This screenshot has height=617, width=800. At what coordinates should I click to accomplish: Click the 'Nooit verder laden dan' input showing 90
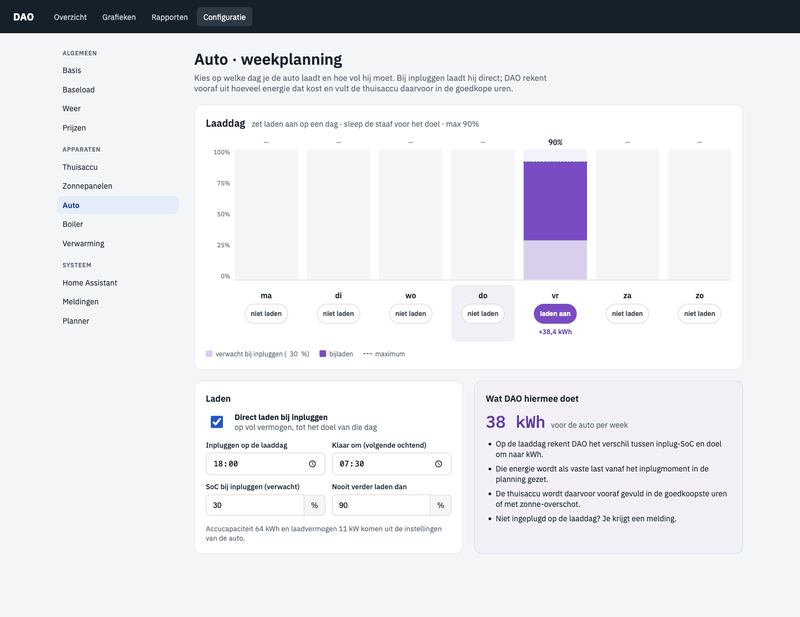point(381,505)
